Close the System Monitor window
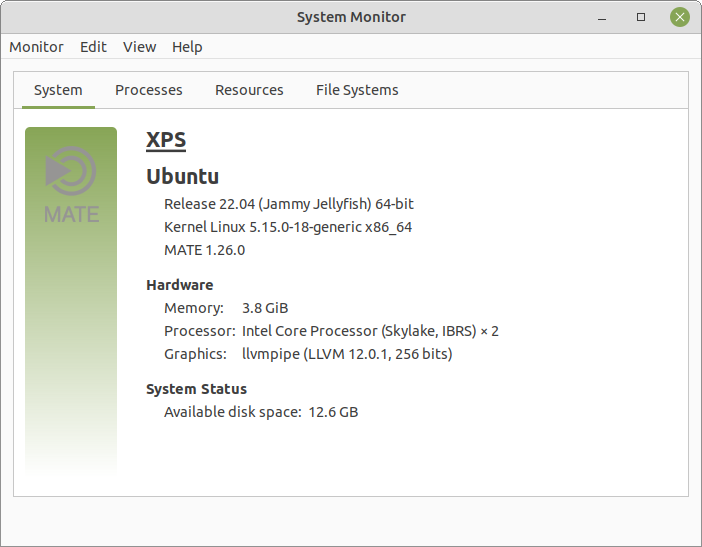This screenshot has width=702, height=547. point(680,17)
